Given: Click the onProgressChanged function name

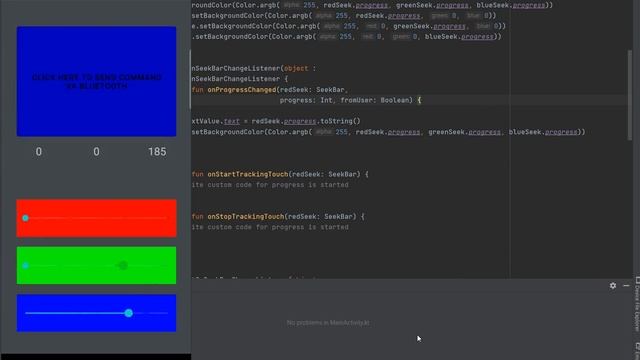Looking at the screenshot, I should 242,89.
